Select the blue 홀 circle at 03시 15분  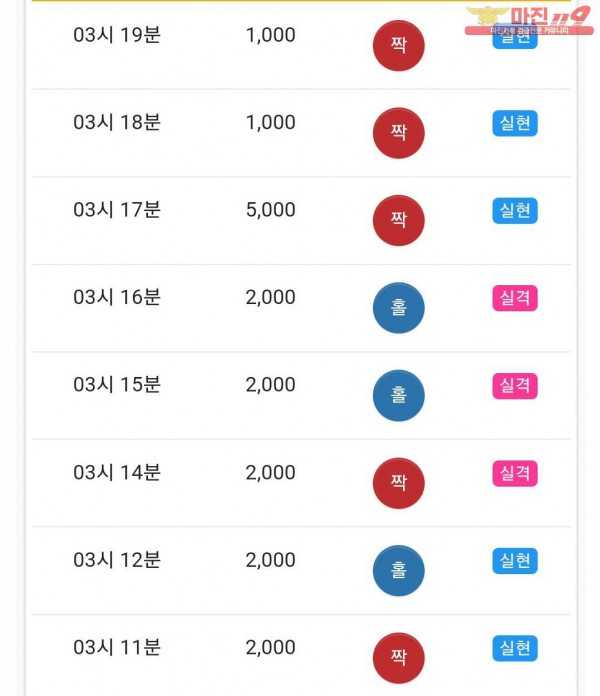coord(399,395)
